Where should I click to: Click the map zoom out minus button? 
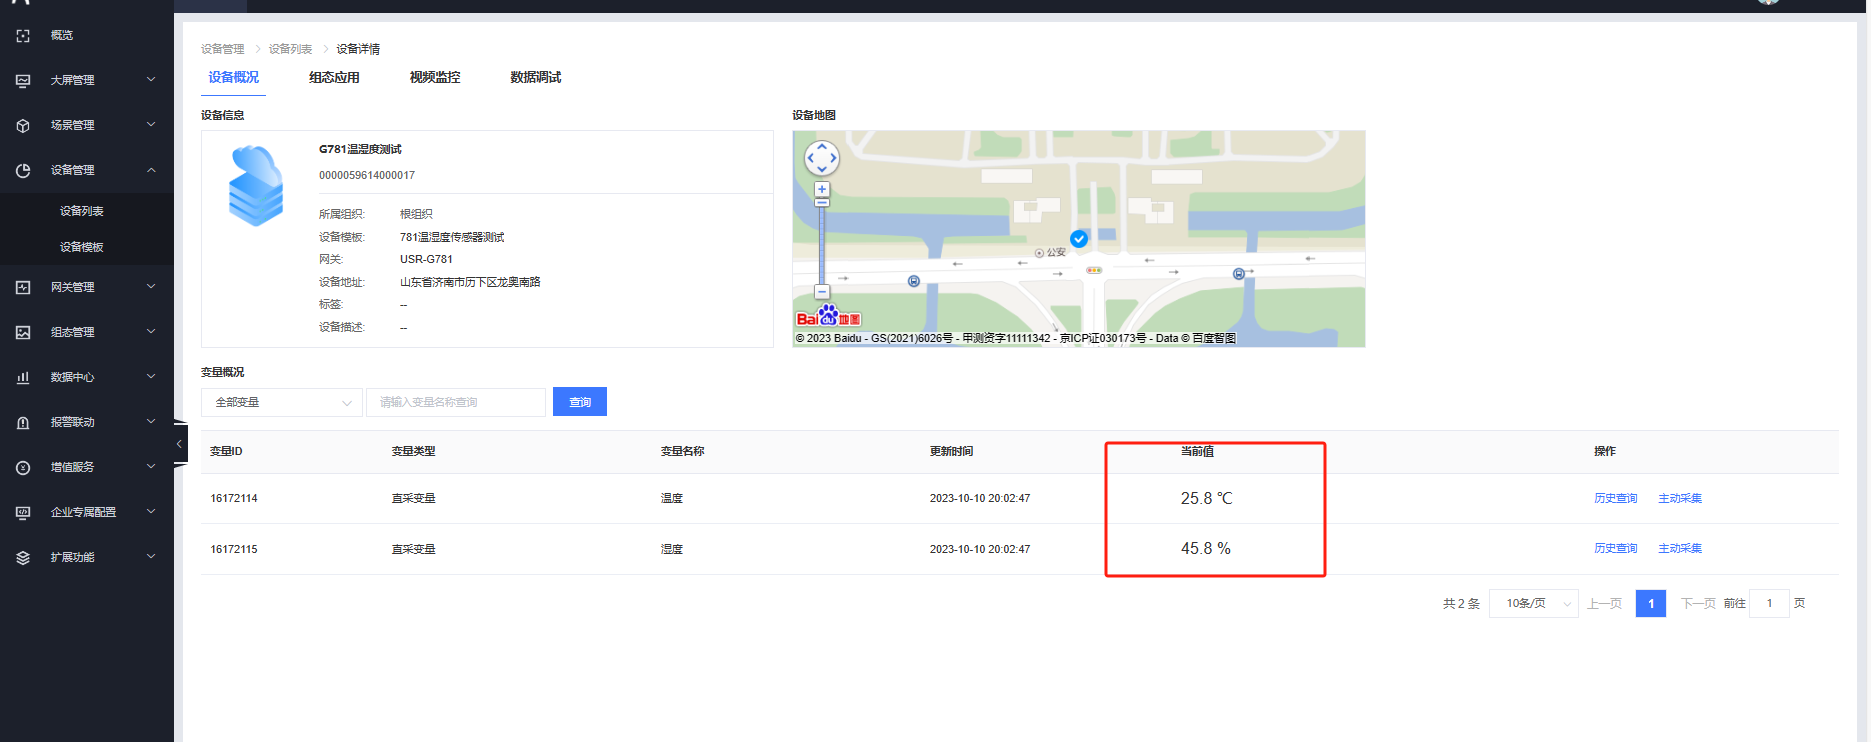pos(822,292)
